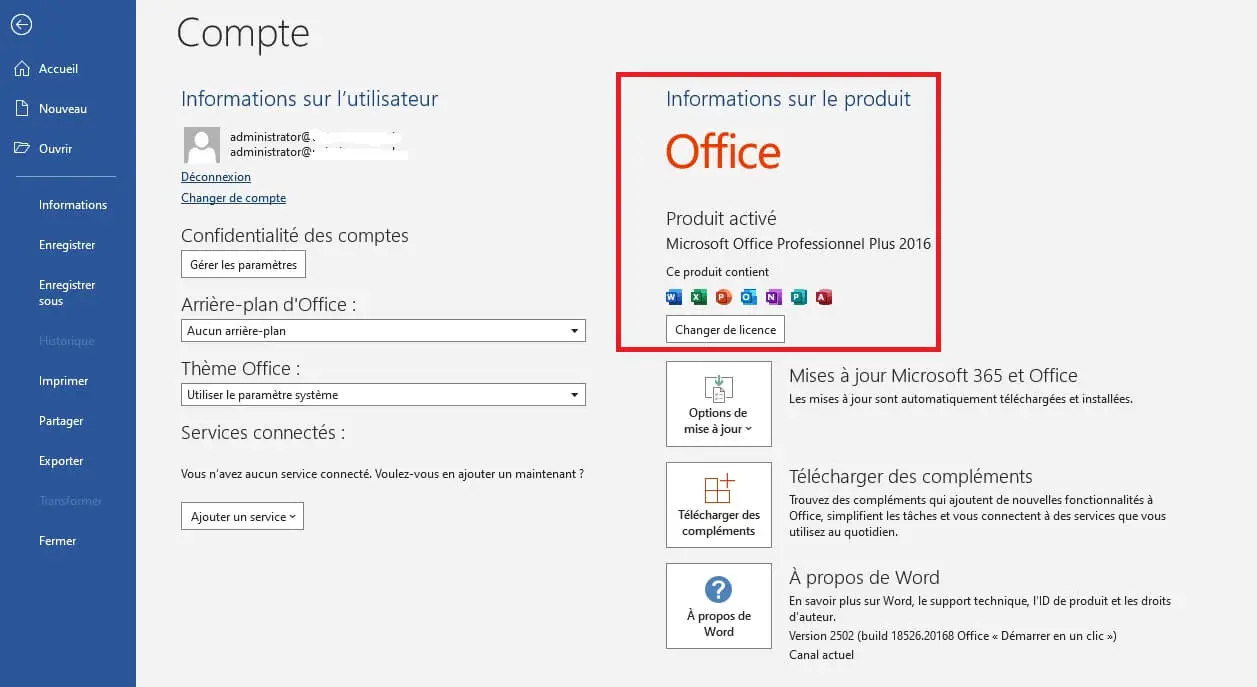Click the Services connectés heading
This screenshot has height=687, width=1257.
(x=263, y=433)
